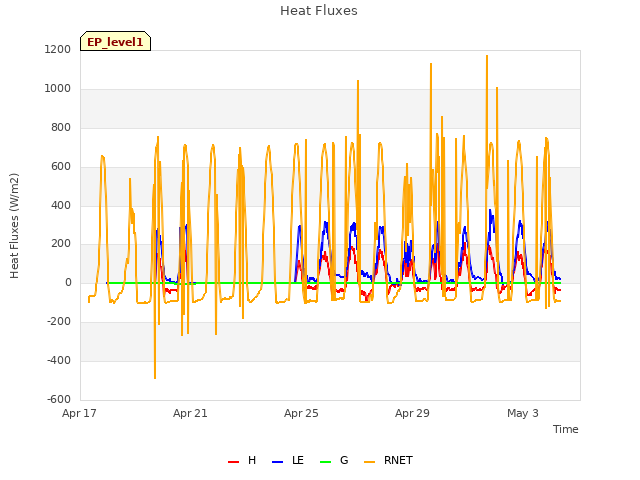640x480 pixels.
Task: Click the Time x-axis label
Action: [x=566, y=429]
